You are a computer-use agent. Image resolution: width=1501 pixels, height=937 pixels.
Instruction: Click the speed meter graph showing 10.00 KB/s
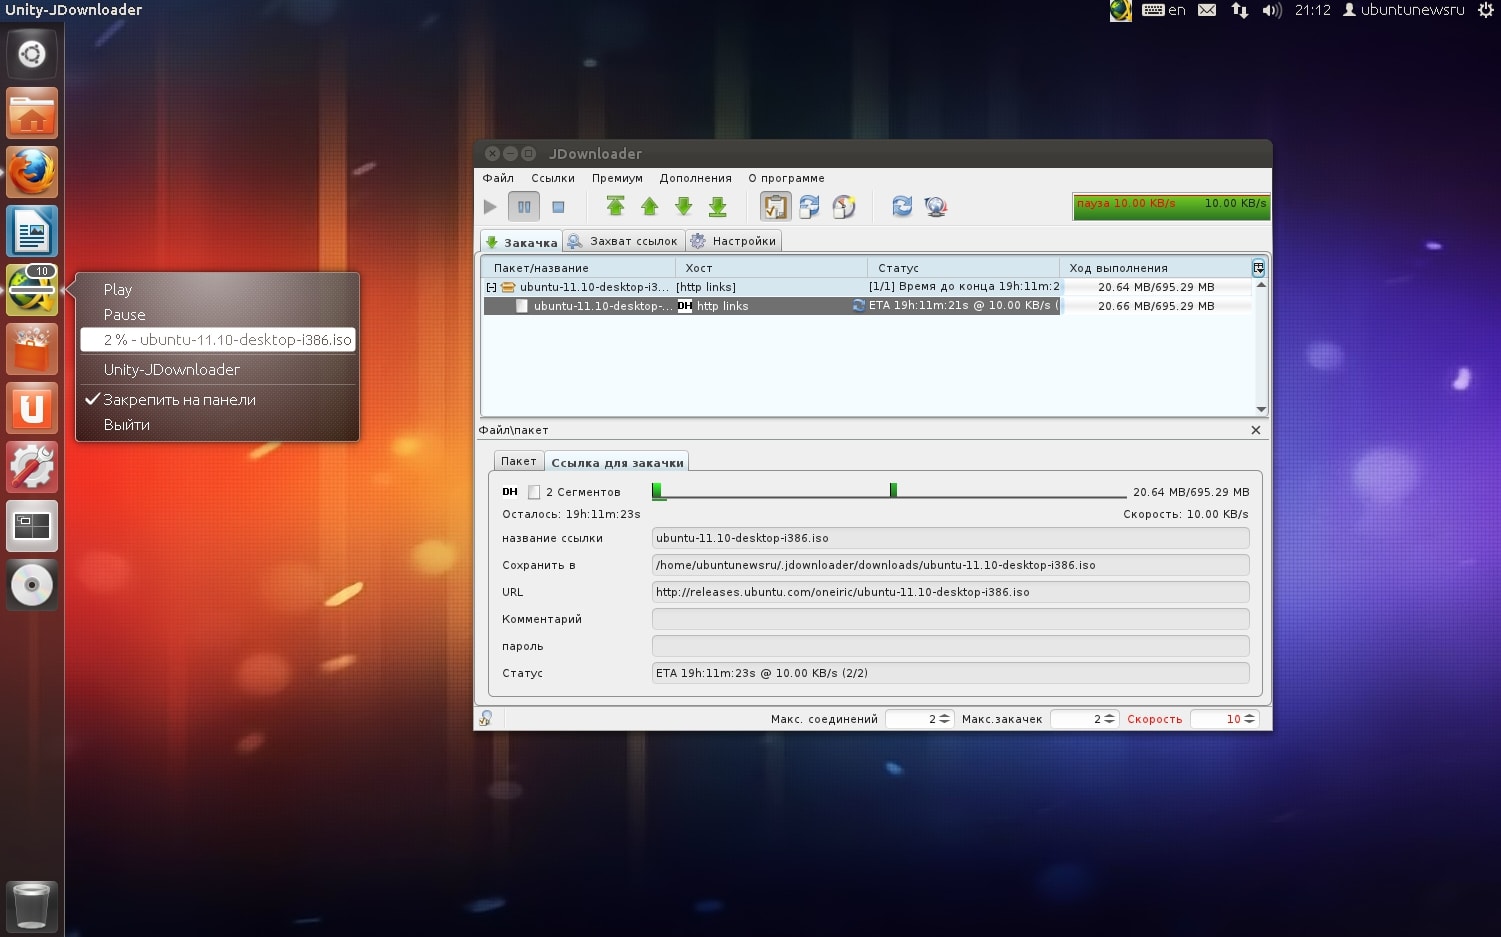(x=1171, y=206)
